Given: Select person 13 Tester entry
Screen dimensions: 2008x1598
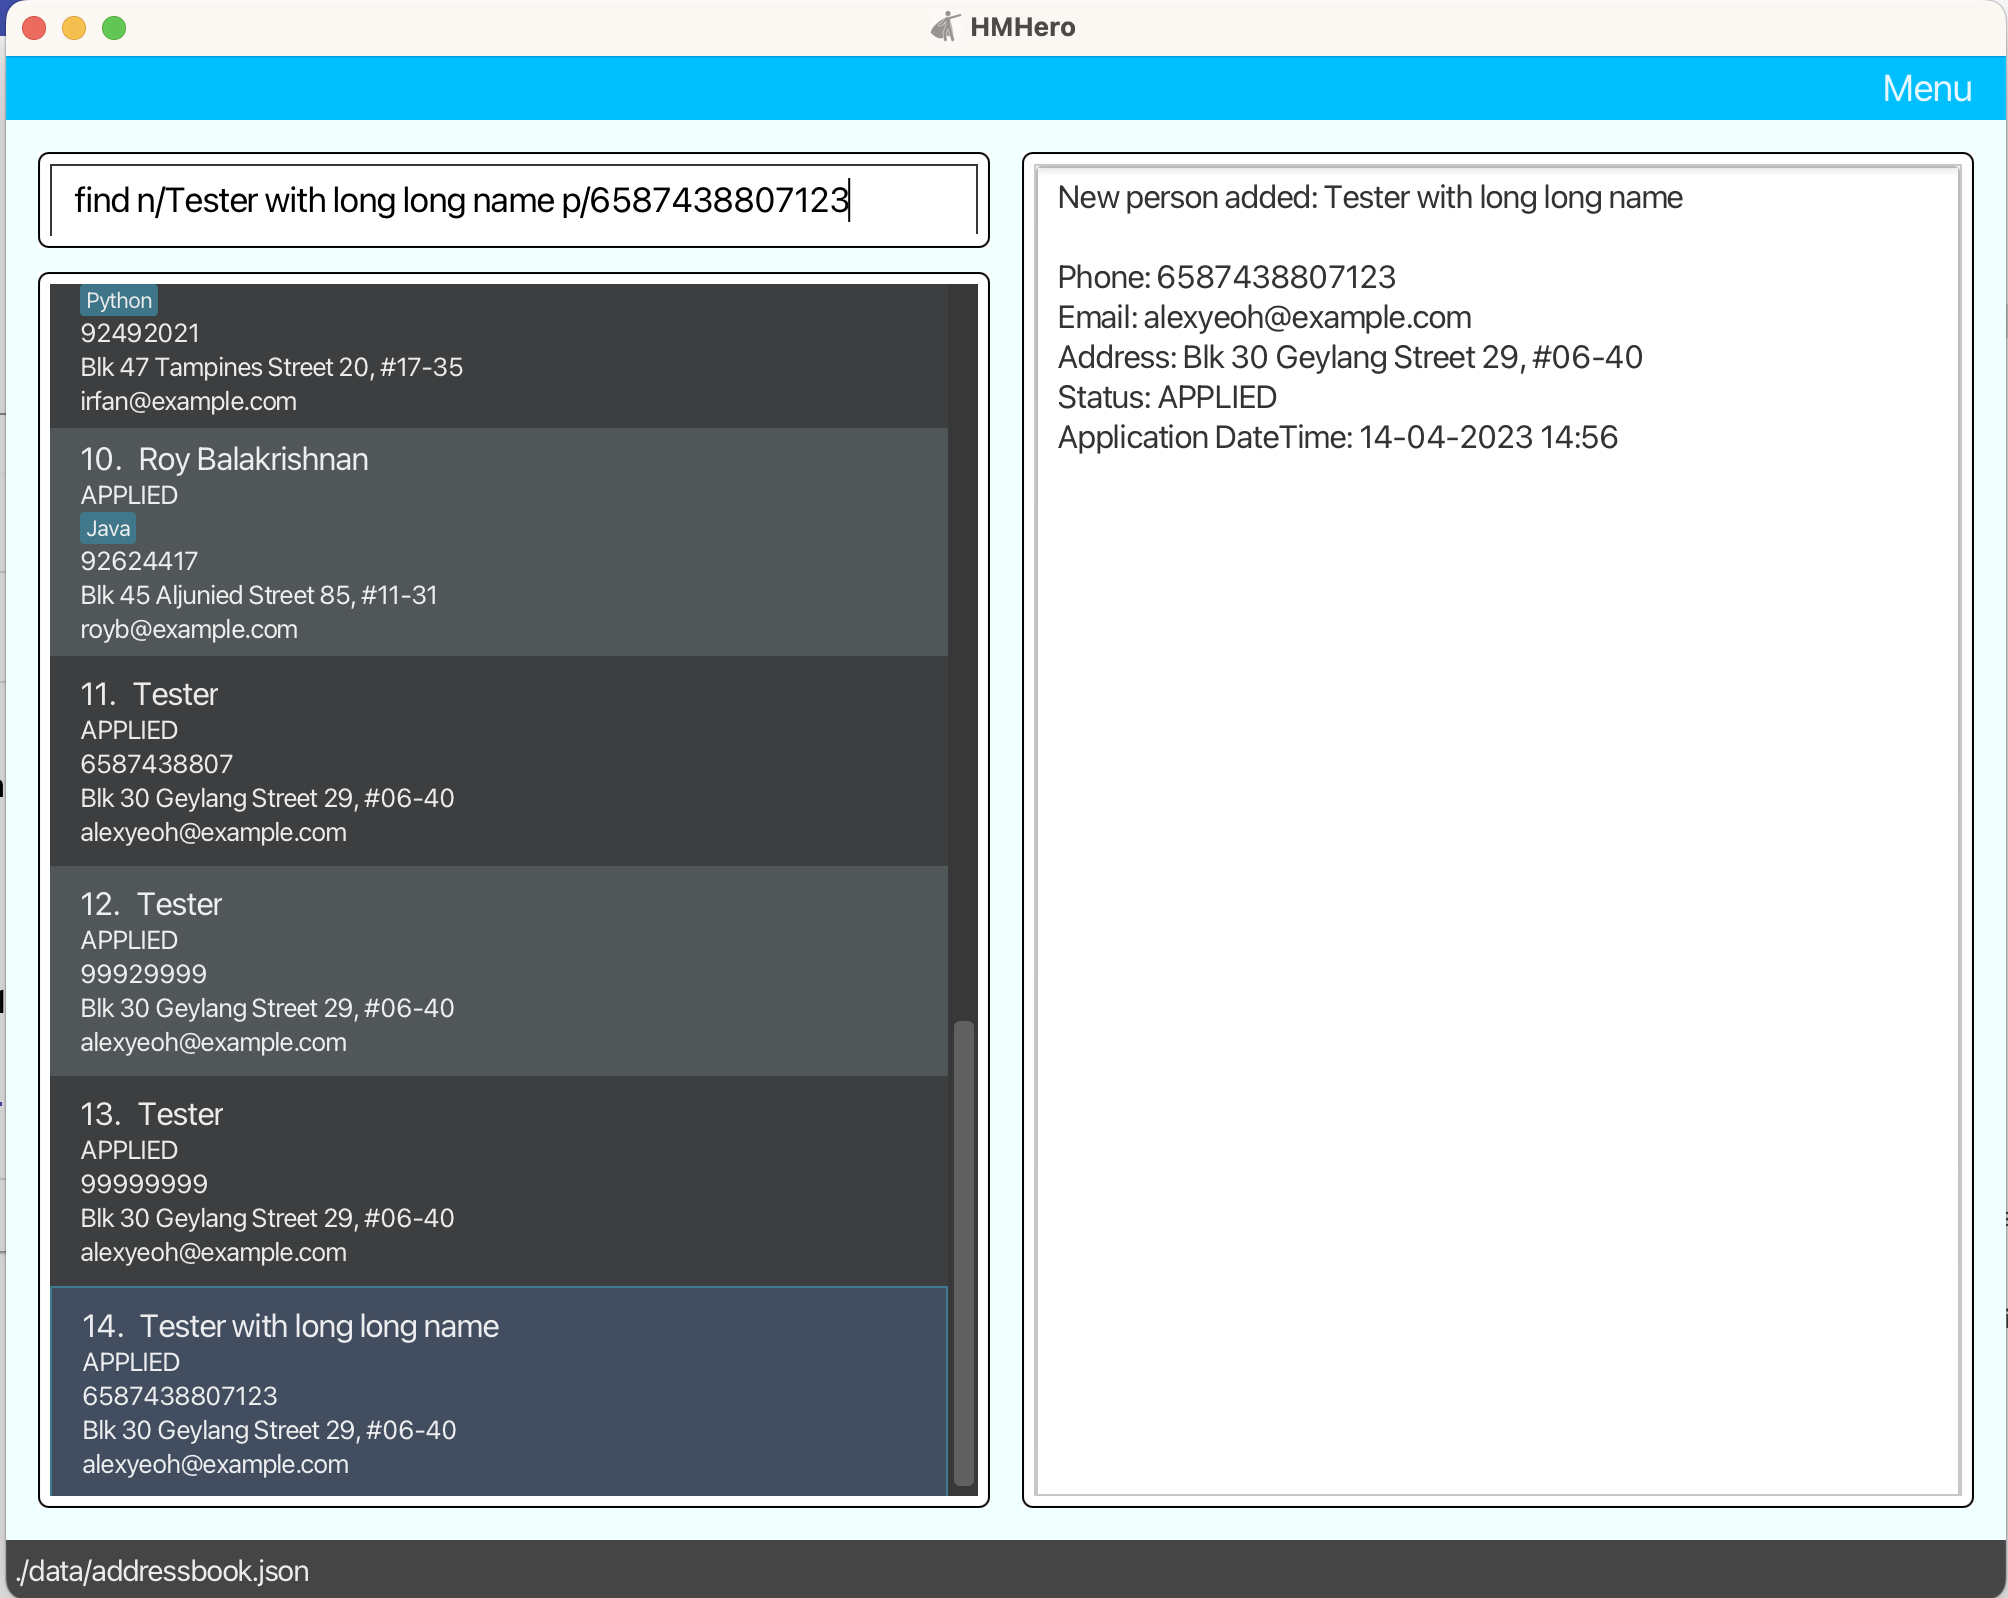Looking at the screenshot, I should [498, 1181].
